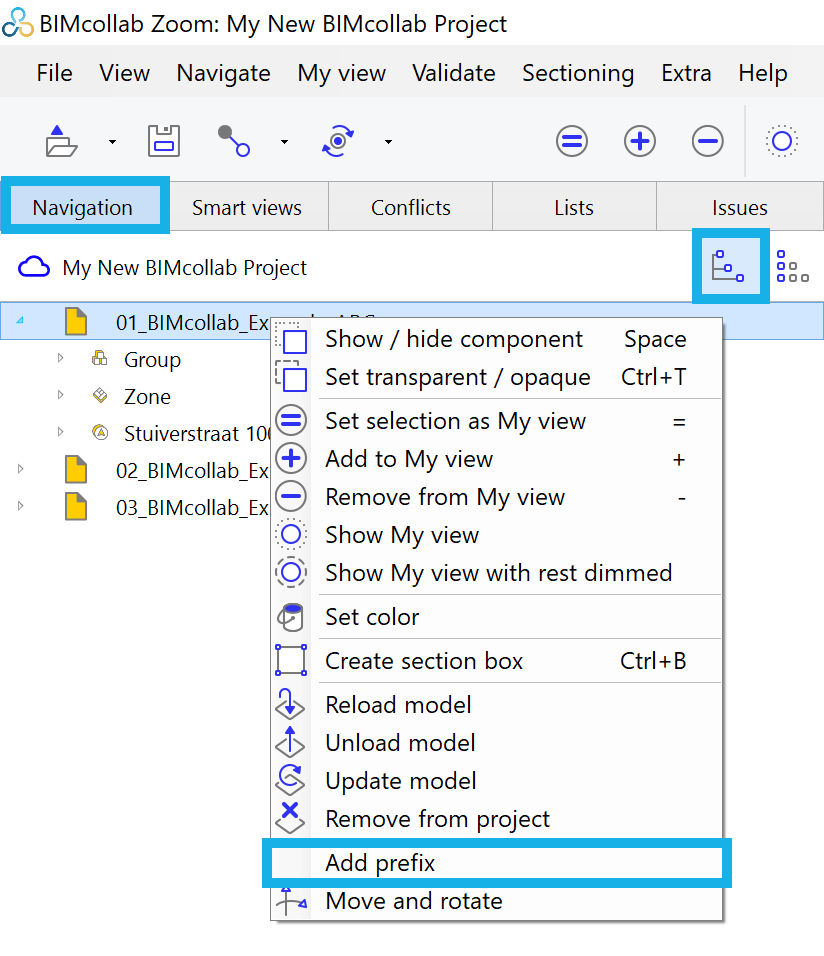Open the Navigate menu
Screen dimensions: 824x956
(223, 73)
